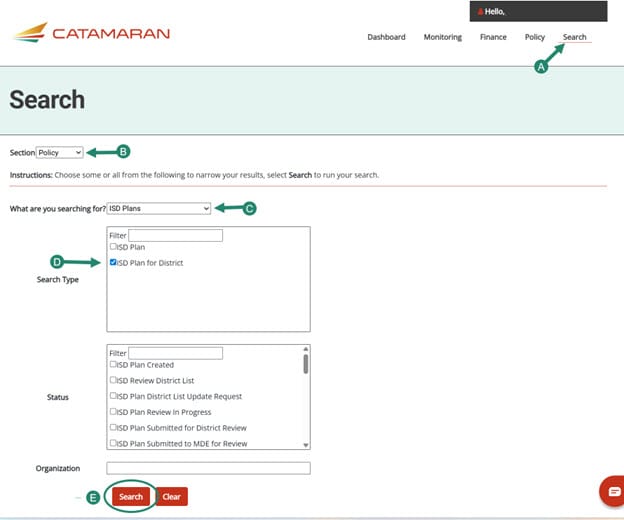Check ISD Review District List status
This screenshot has height=520, width=624.
(x=113, y=380)
